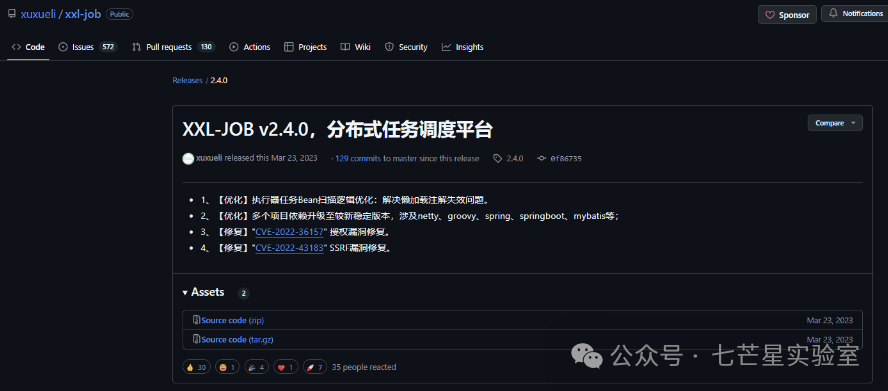This screenshot has height=391, width=888.
Task: Toggle the hooray reaction with count 4
Action: pos(258,367)
